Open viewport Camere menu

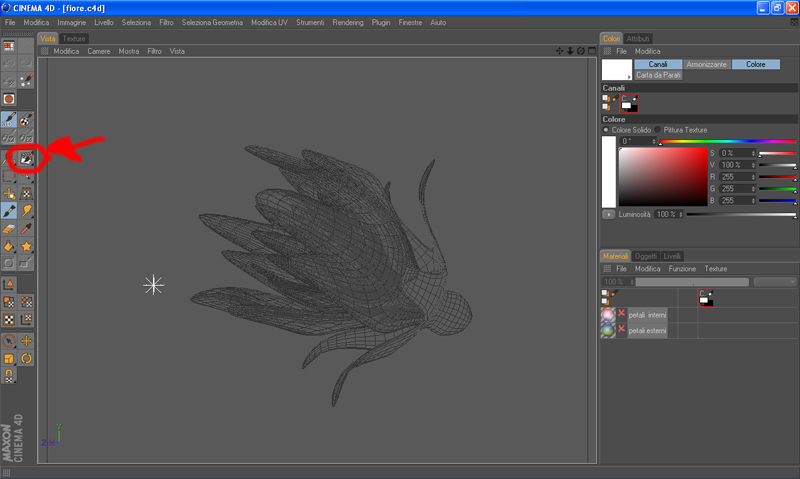(98, 51)
